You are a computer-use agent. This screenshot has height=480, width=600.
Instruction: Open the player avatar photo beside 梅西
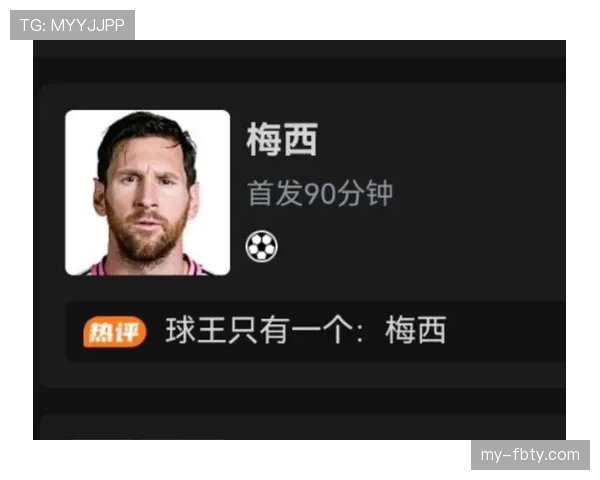tap(148, 193)
